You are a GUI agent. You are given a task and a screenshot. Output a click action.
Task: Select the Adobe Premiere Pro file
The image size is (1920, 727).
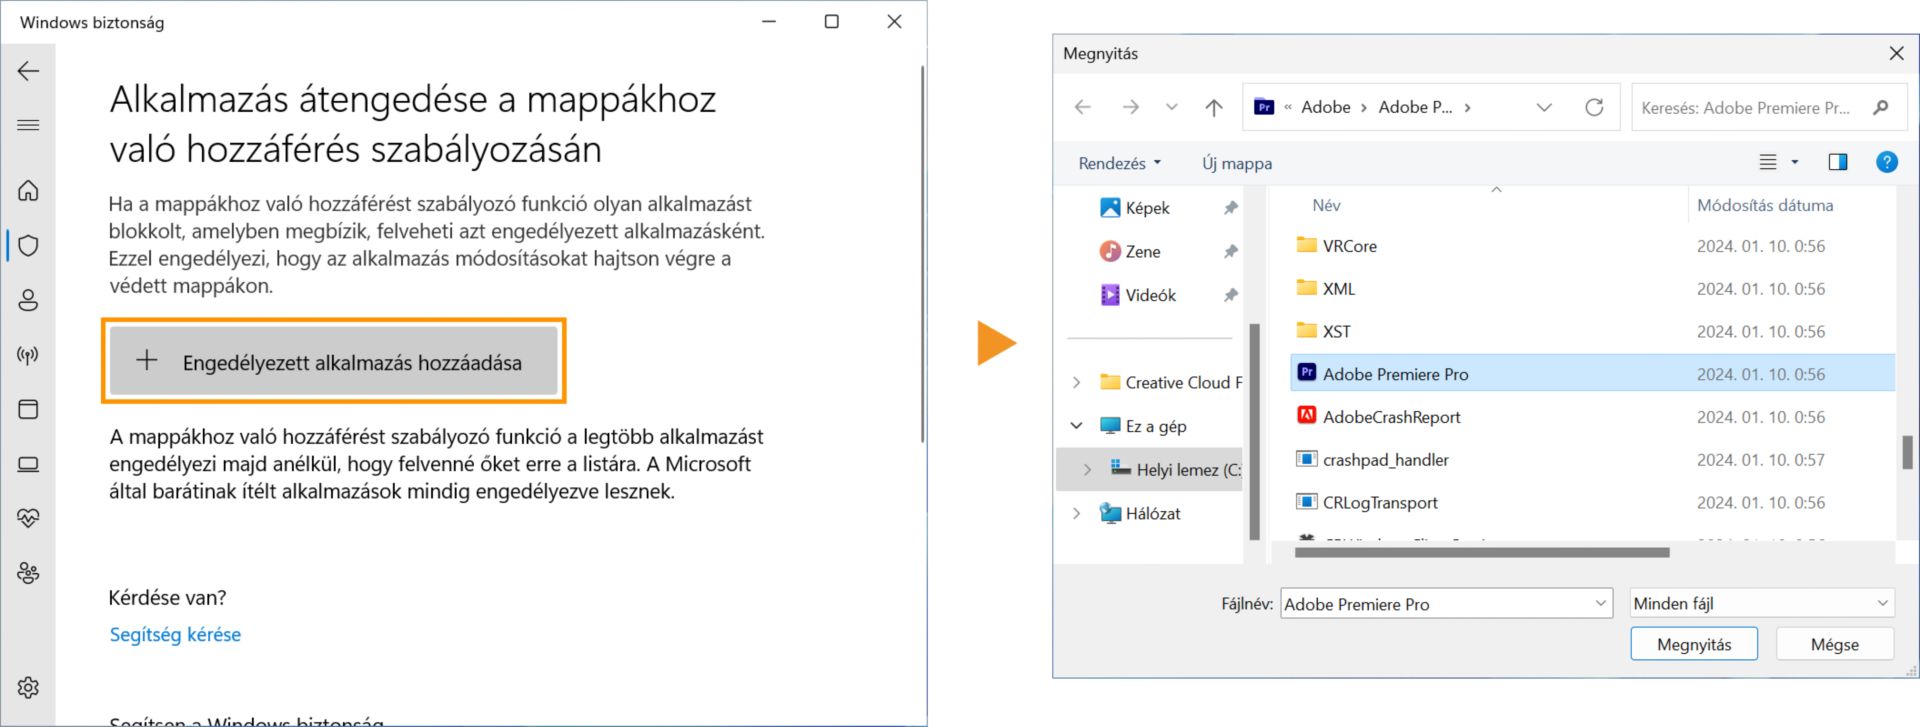1594,374
